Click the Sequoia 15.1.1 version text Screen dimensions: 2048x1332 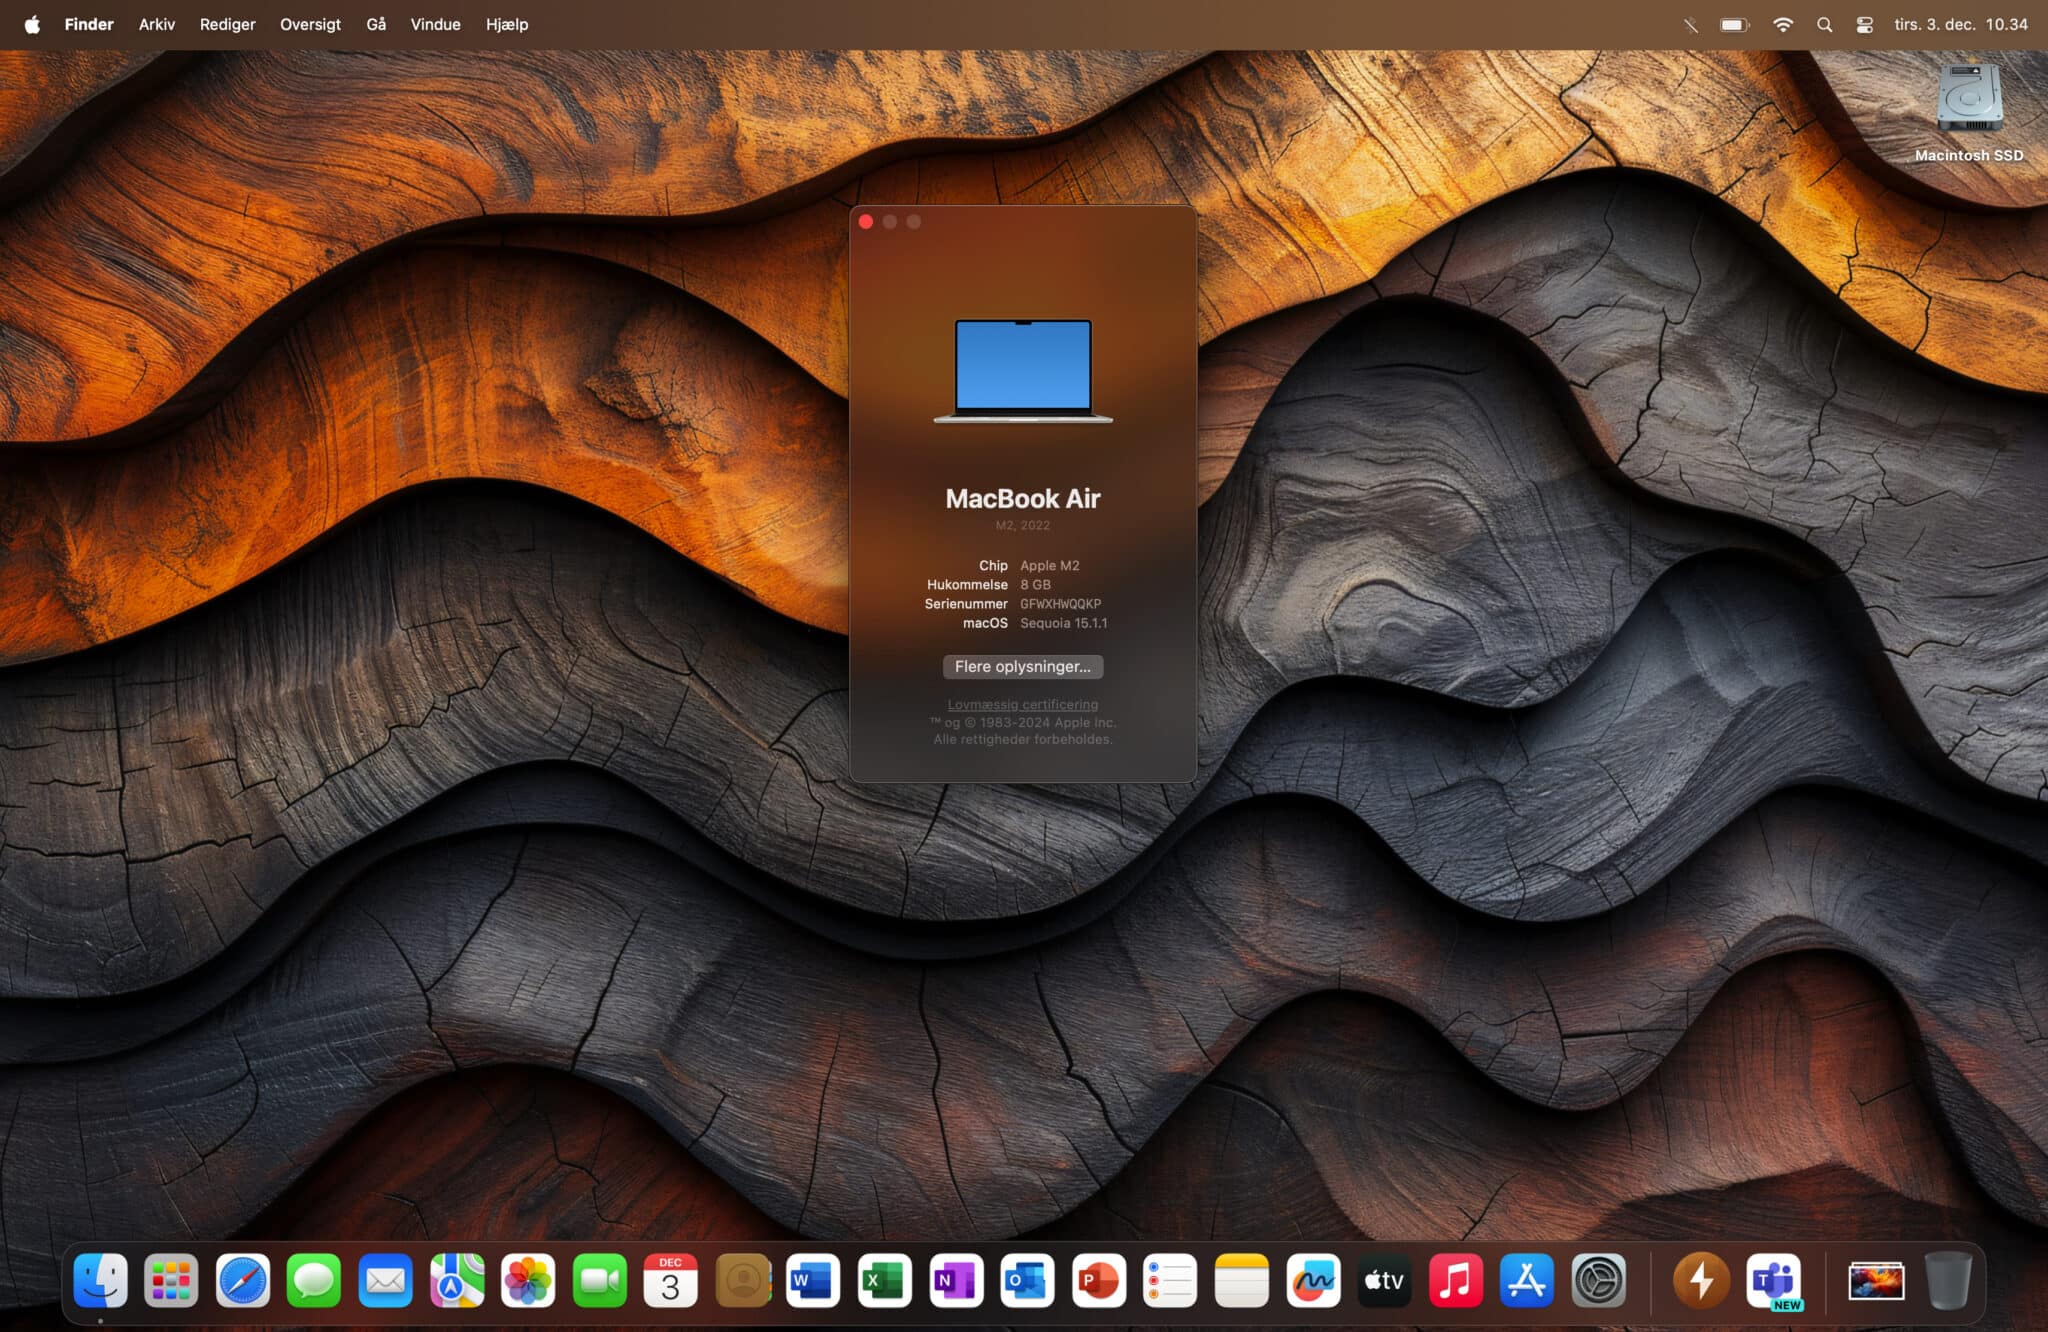point(1064,623)
